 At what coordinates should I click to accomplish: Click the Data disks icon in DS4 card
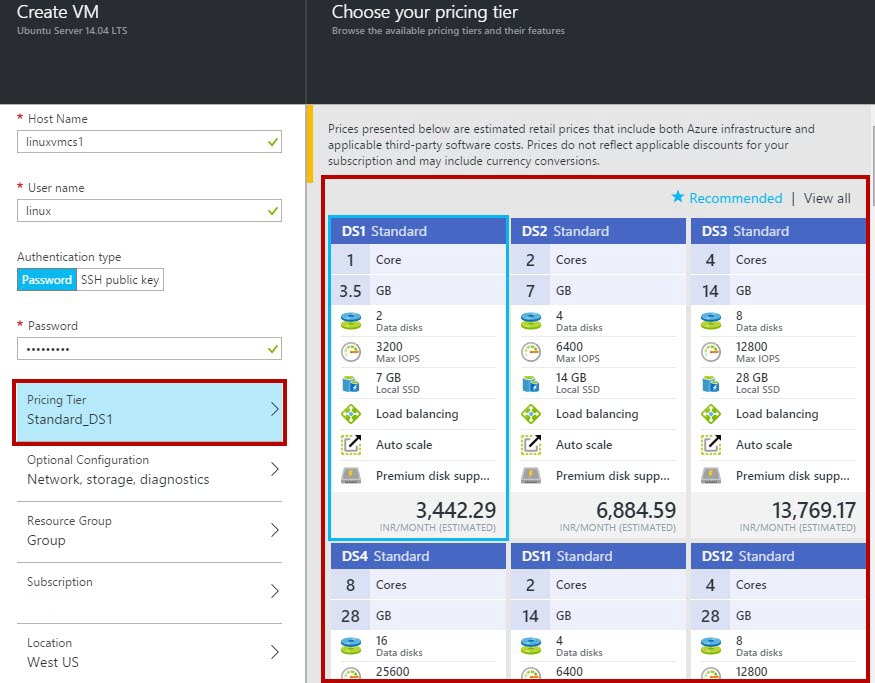[x=351, y=646]
